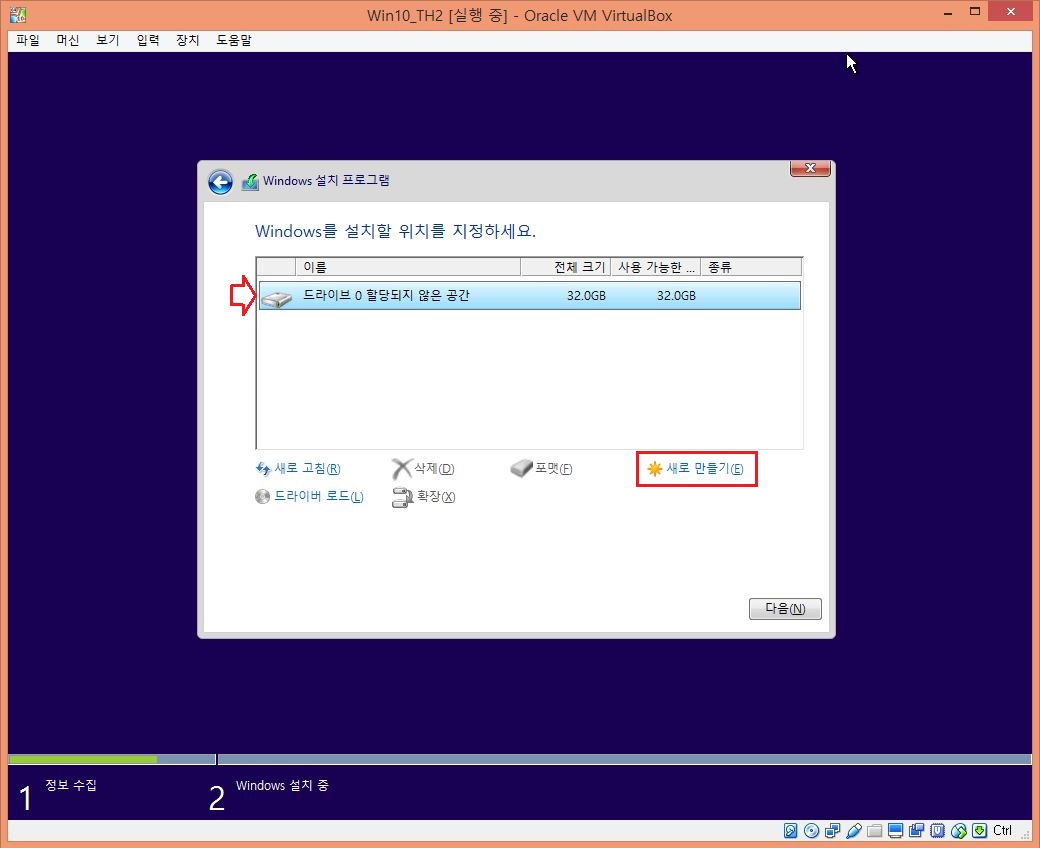
Task: Click the display monitor status icon
Action: (895, 830)
